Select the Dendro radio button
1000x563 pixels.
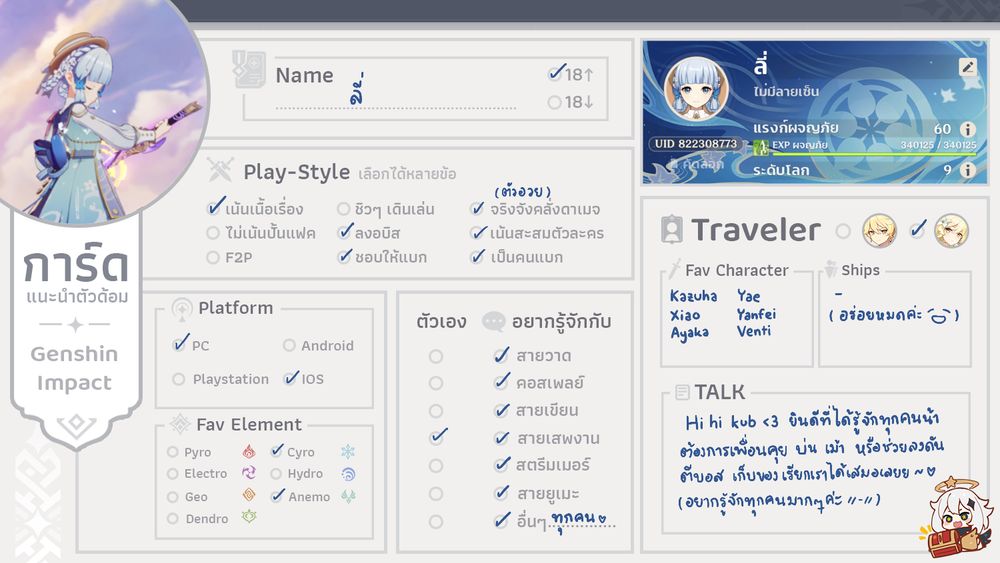coord(172,518)
